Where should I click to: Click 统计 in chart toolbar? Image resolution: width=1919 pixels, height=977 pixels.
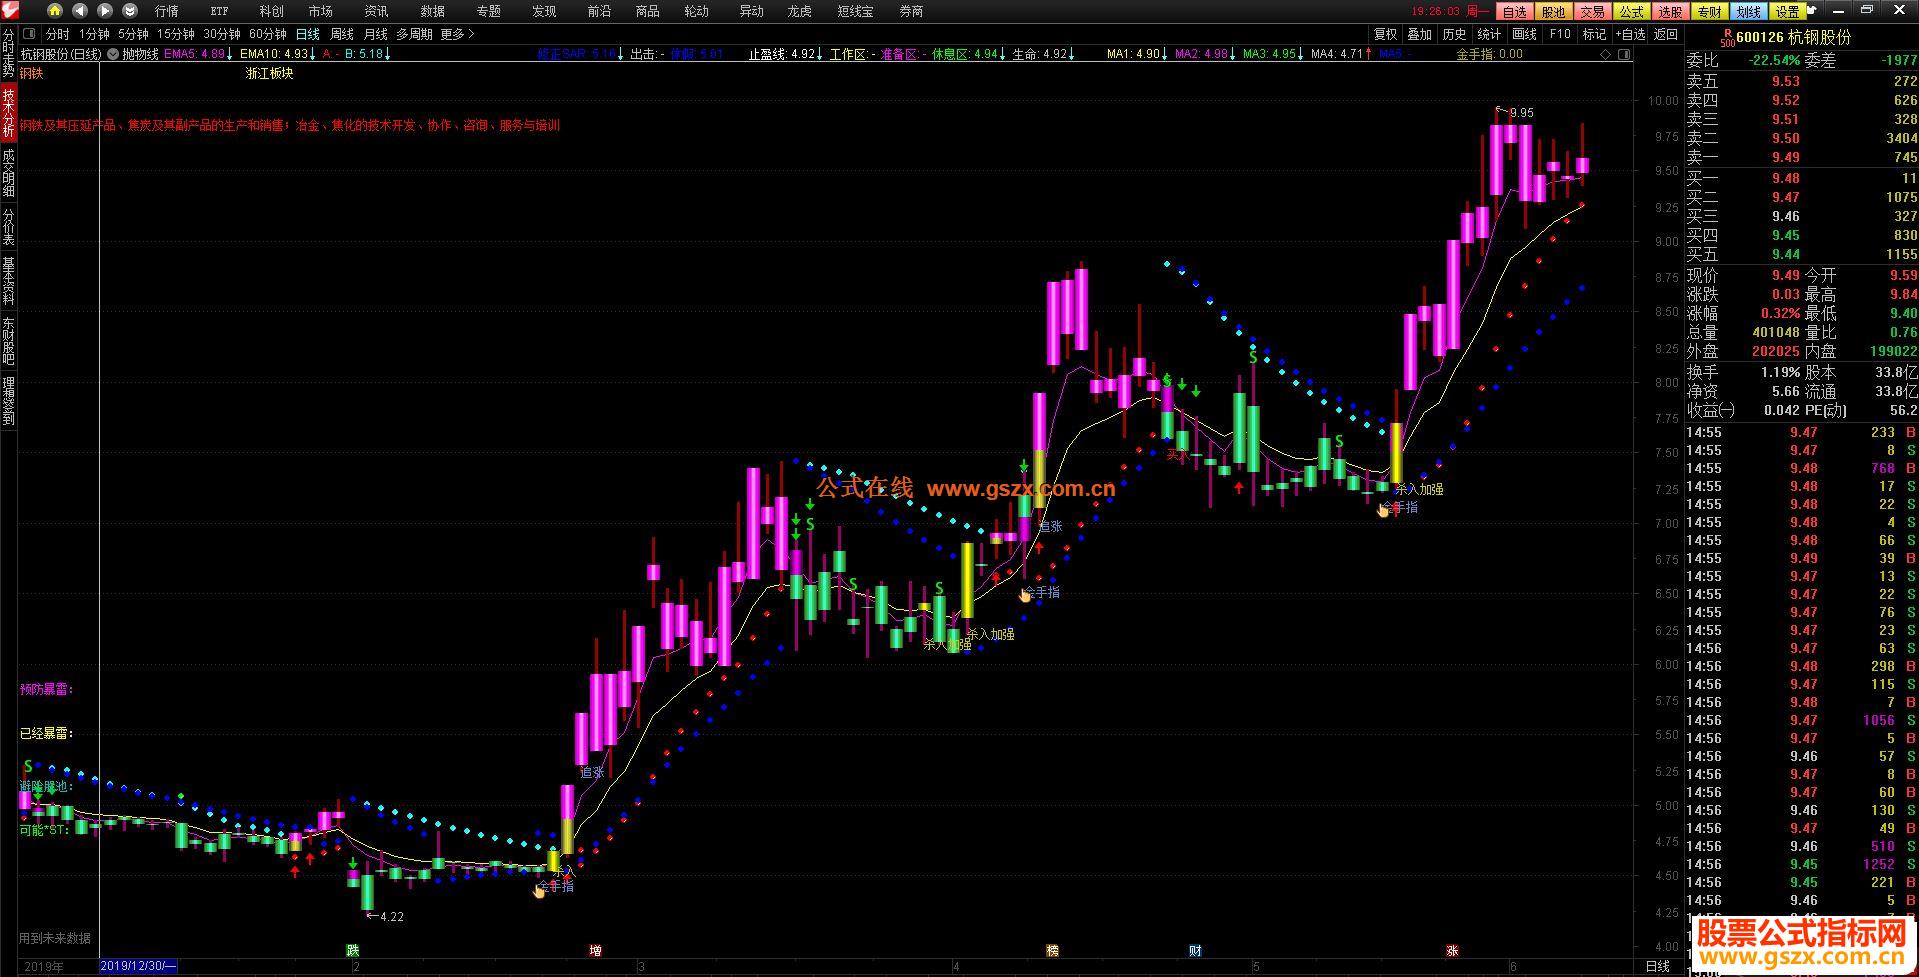click(1489, 34)
